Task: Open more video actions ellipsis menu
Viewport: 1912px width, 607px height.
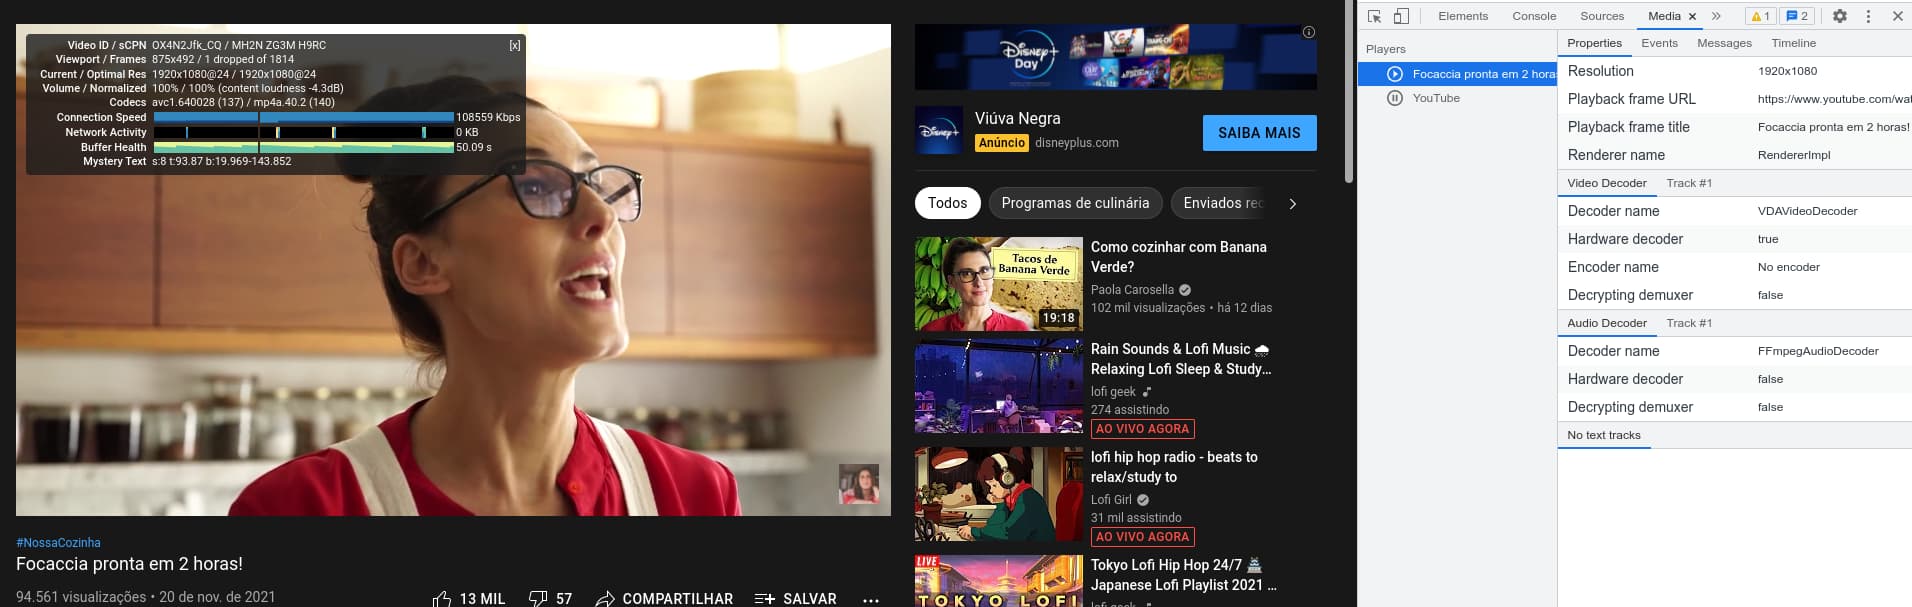Action: pyautogui.click(x=870, y=599)
